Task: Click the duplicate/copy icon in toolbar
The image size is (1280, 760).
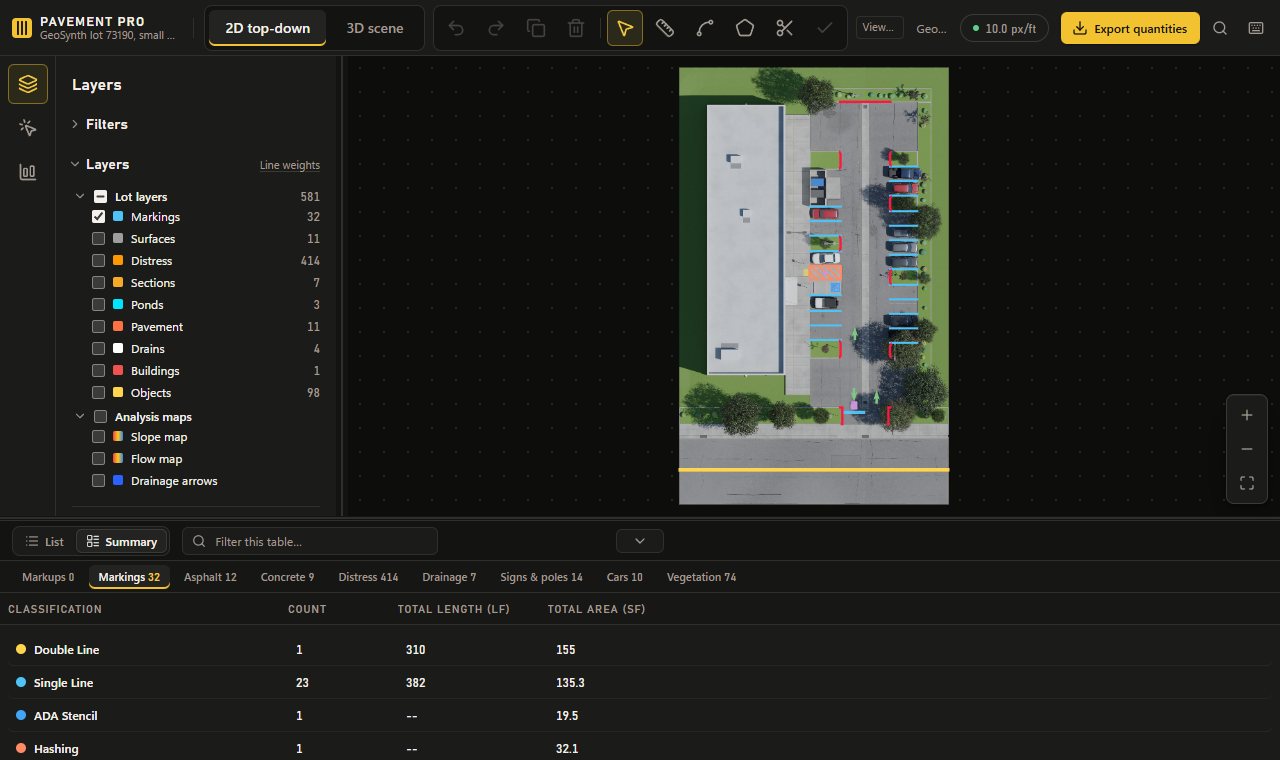Action: coord(536,28)
